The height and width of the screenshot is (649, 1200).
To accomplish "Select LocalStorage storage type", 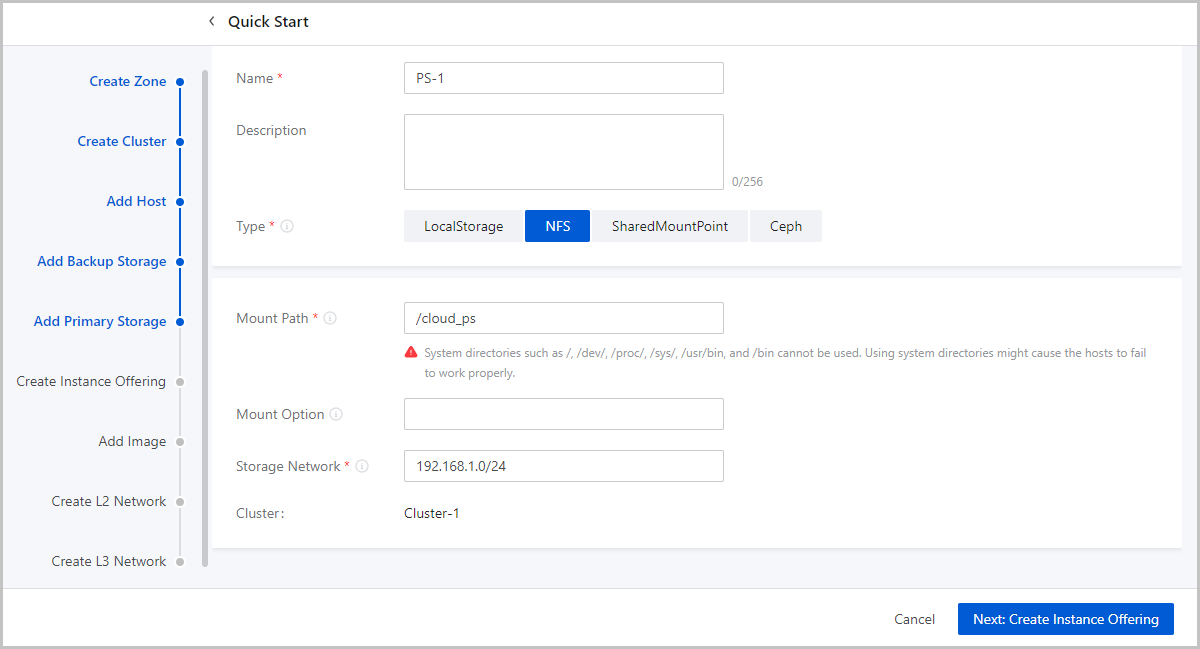I will point(463,226).
